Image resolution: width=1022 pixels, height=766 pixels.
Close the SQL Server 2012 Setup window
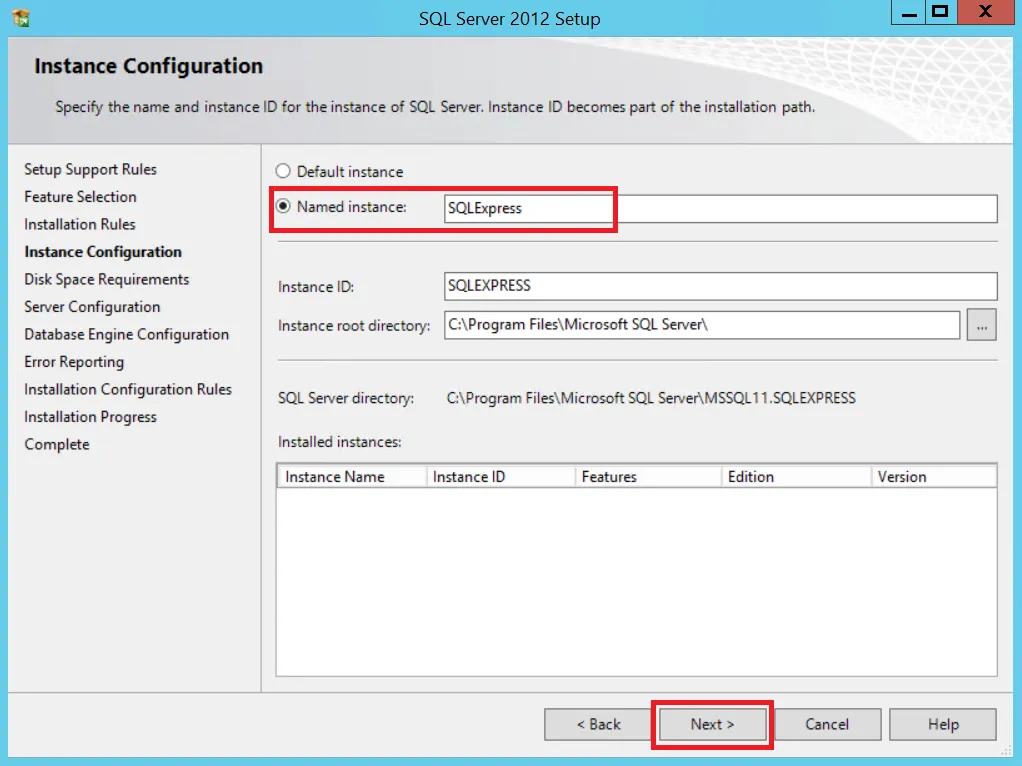(986, 12)
